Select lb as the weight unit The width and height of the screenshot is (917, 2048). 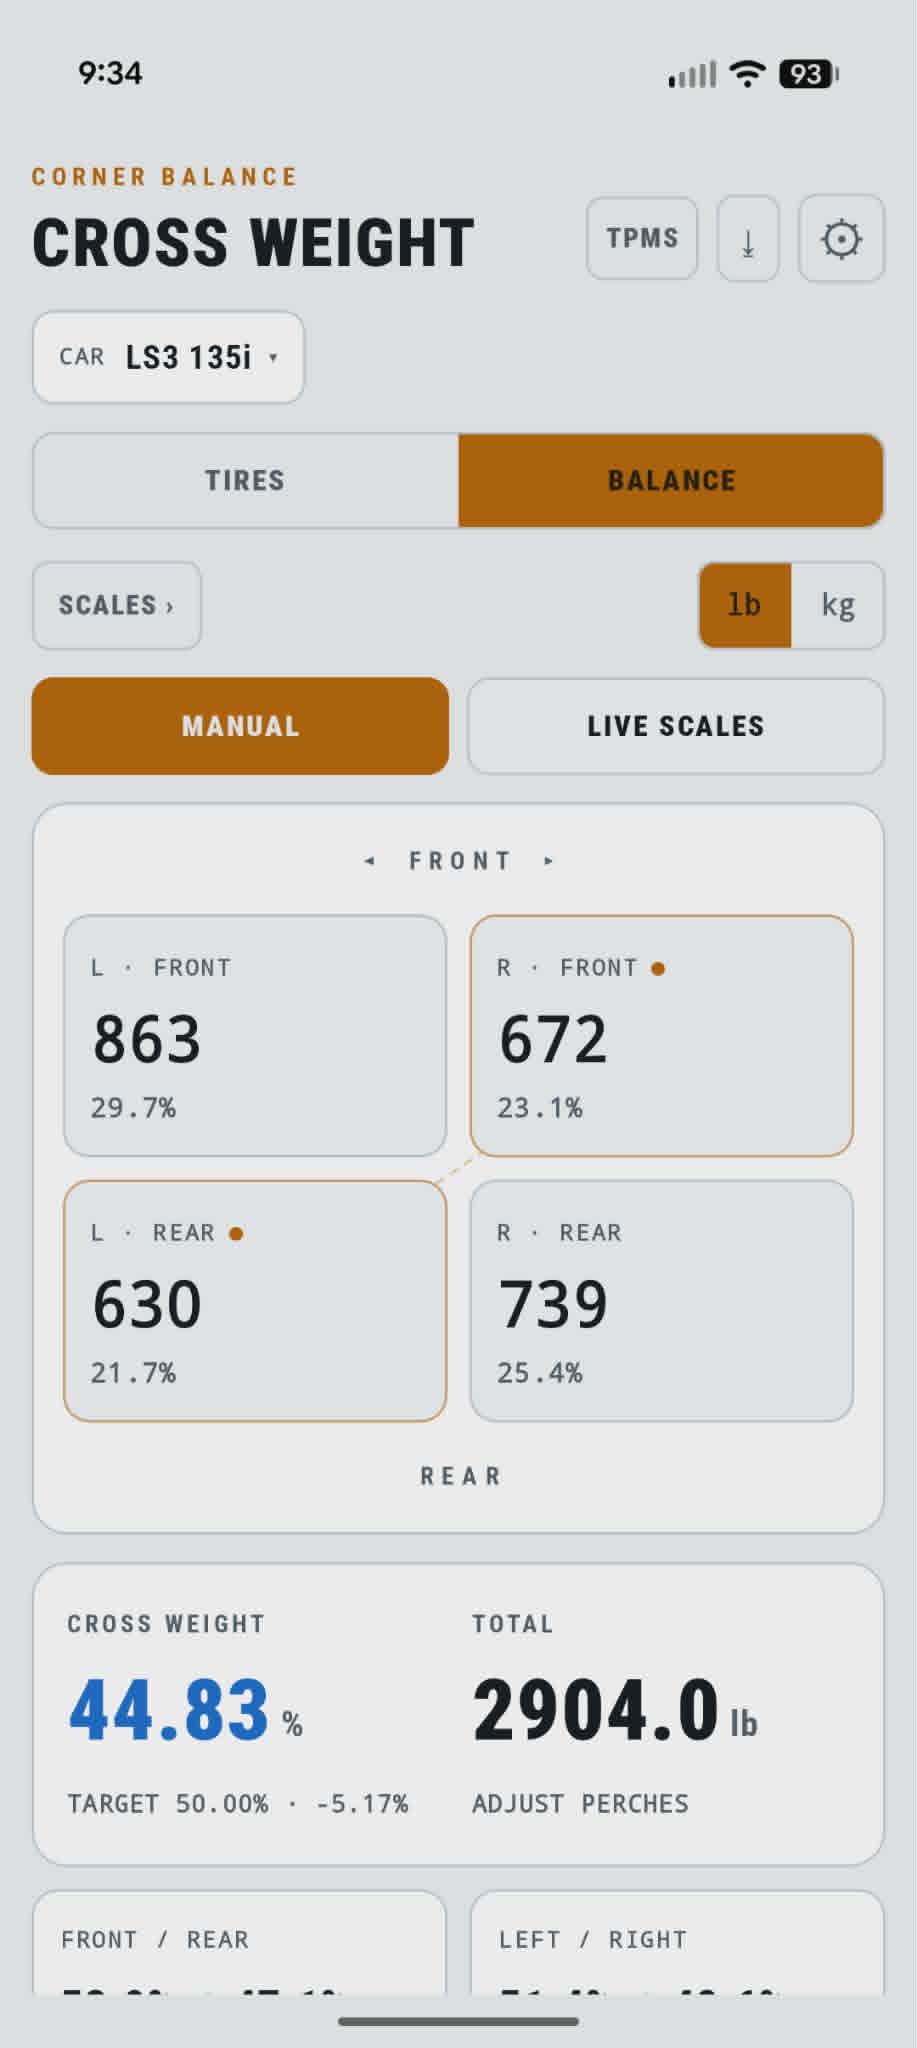coord(744,605)
